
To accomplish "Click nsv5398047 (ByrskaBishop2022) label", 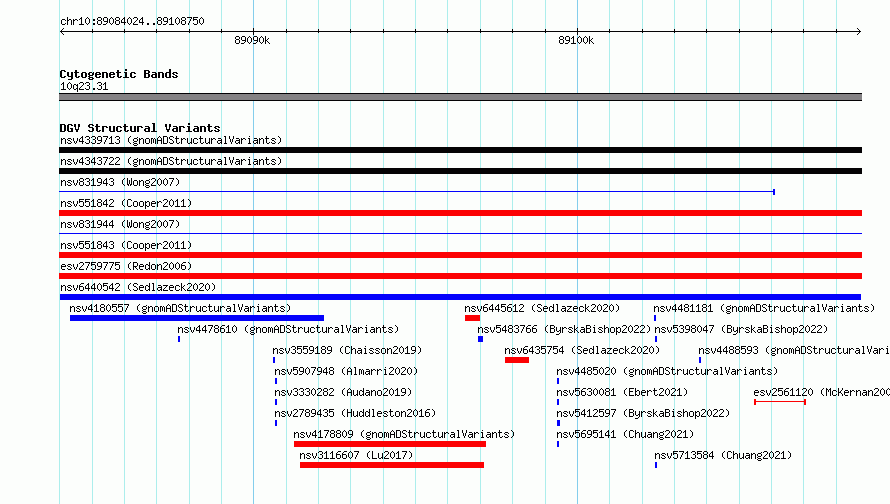I will (741, 329).
